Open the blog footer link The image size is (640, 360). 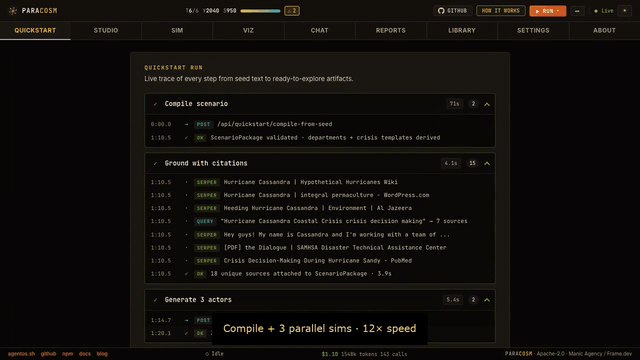point(102,354)
